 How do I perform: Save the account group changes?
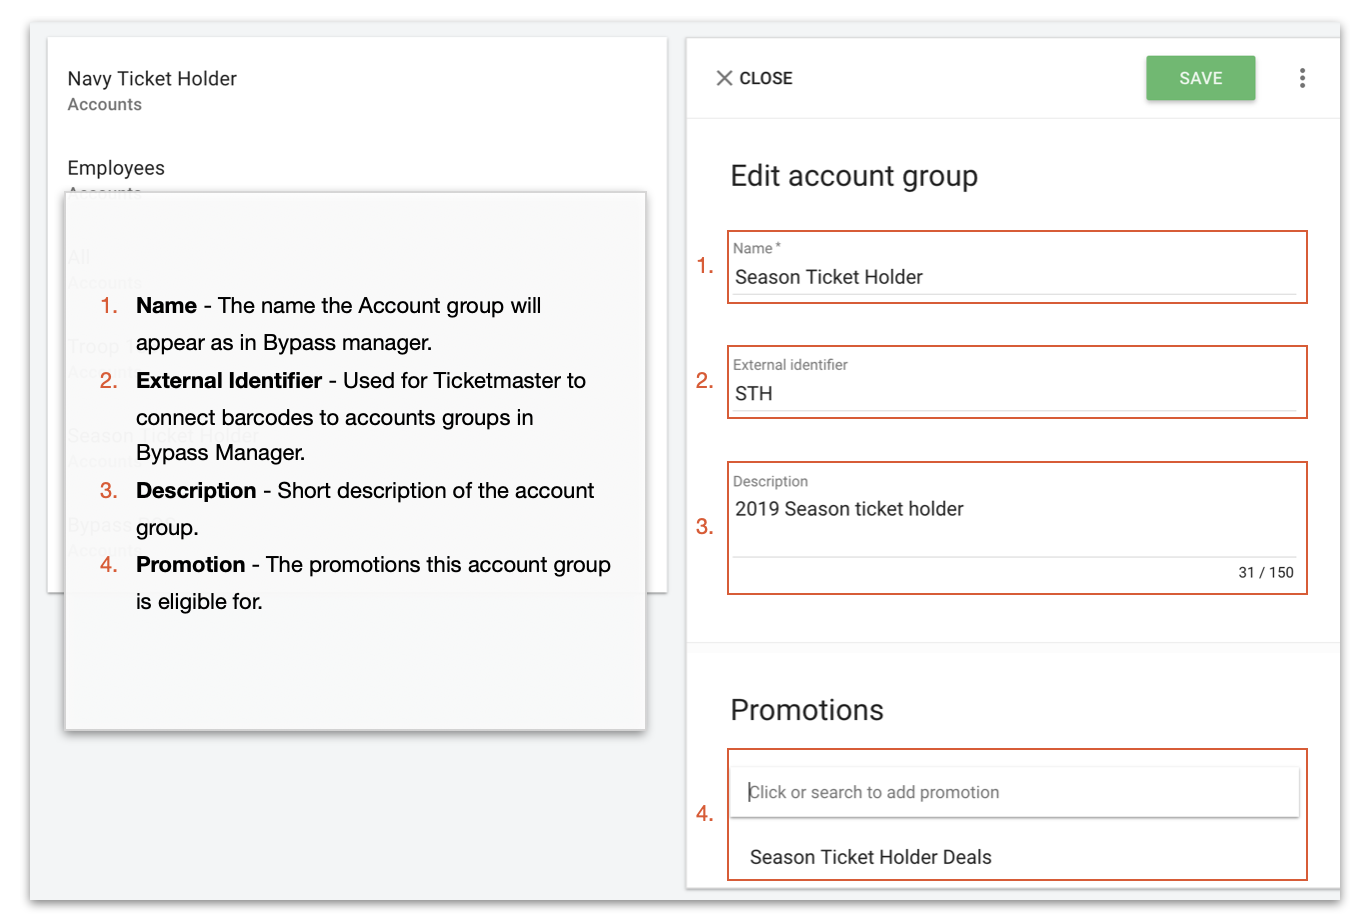point(1200,78)
